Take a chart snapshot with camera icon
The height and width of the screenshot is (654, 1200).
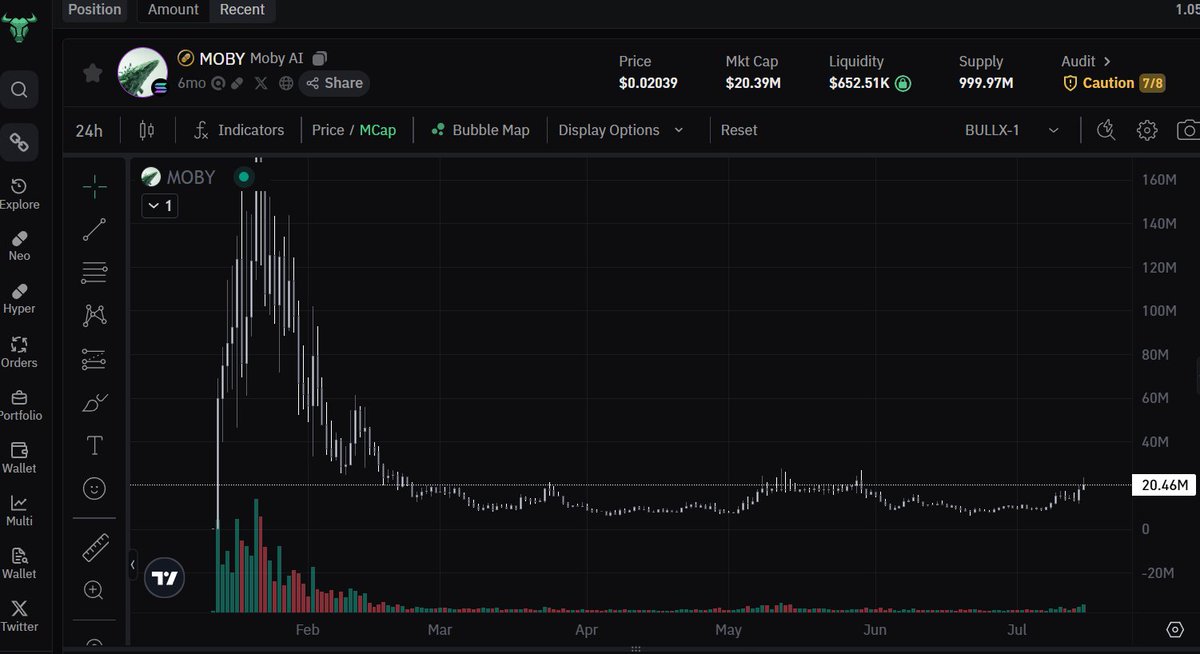[1188, 130]
